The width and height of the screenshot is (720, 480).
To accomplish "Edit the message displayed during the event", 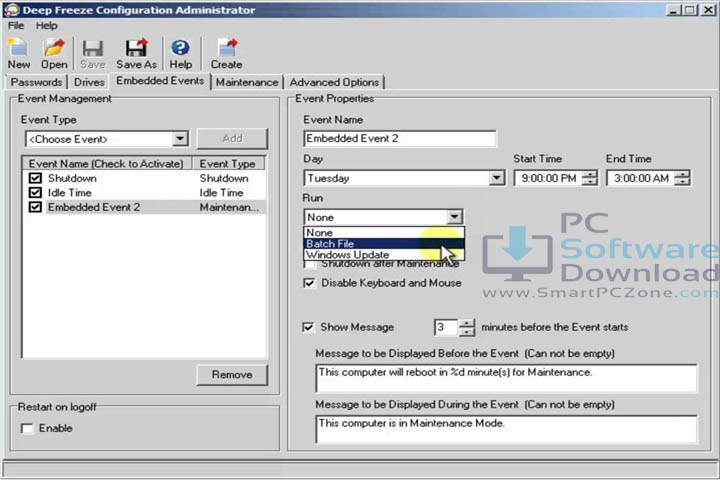I will point(506,429).
